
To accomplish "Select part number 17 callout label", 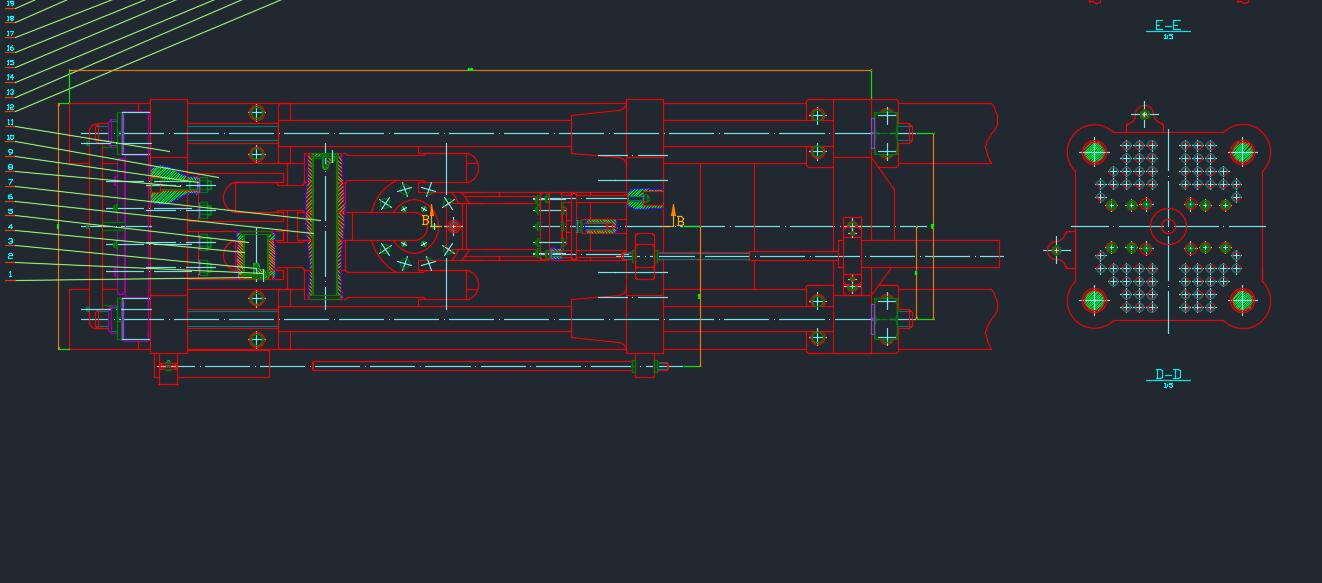I will pos(10,33).
